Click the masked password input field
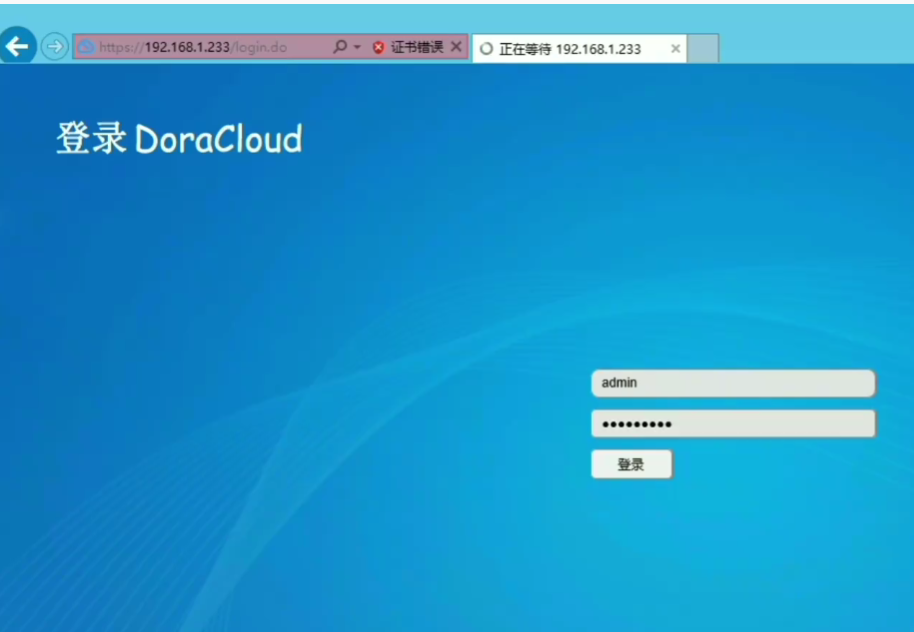Image resolution: width=914 pixels, height=632 pixels. [733, 424]
